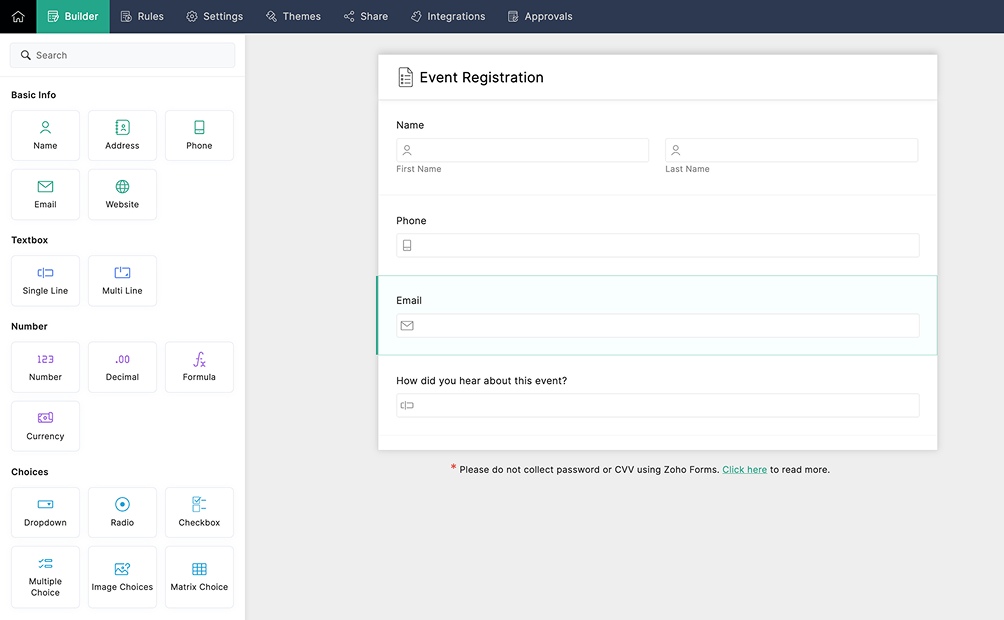Select the Name field element
The image size is (1004, 620).
(x=45, y=135)
